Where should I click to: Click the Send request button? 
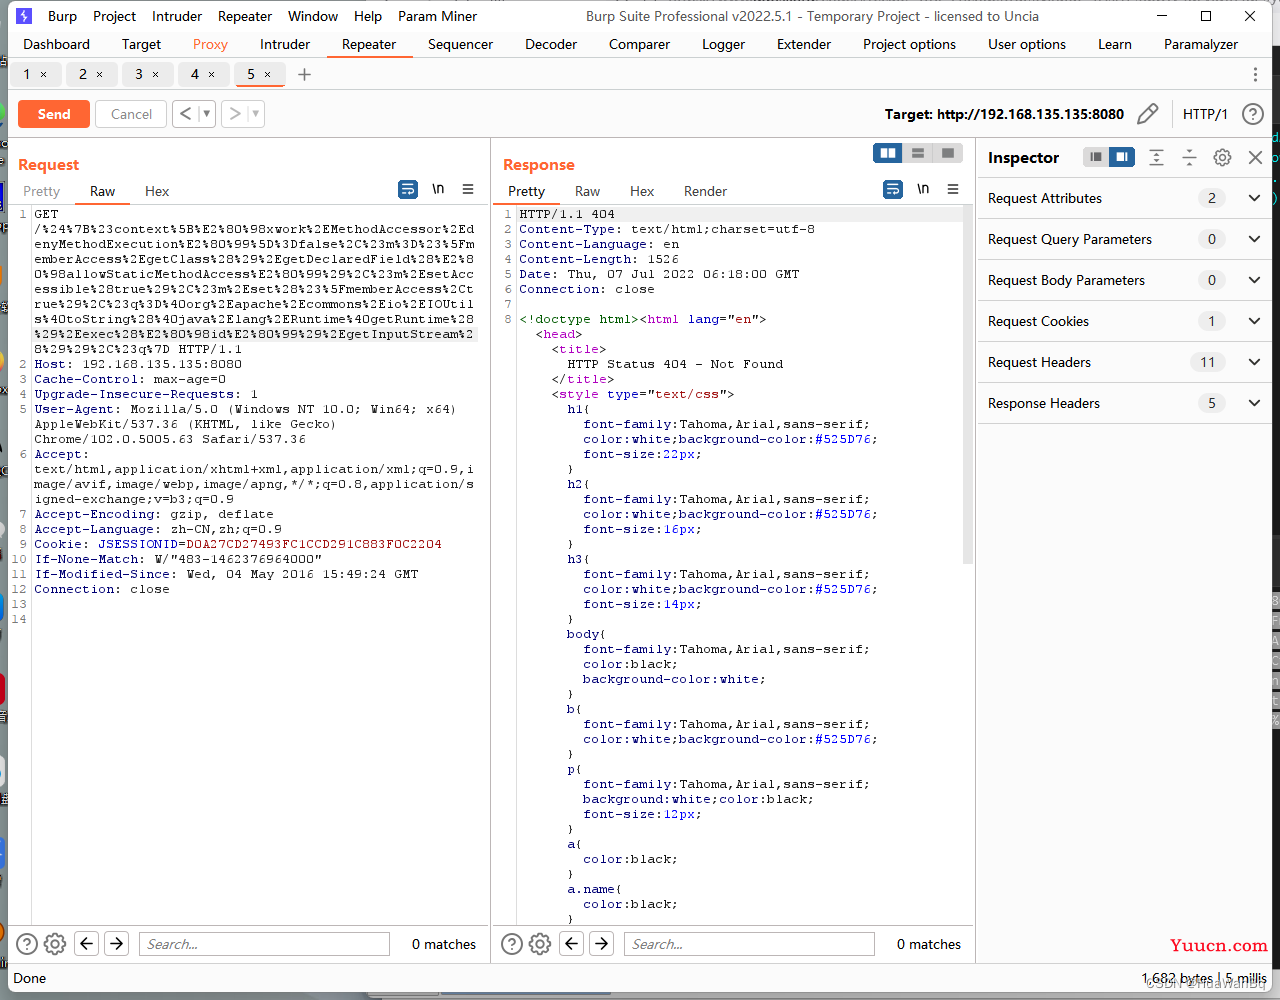pos(54,114)
